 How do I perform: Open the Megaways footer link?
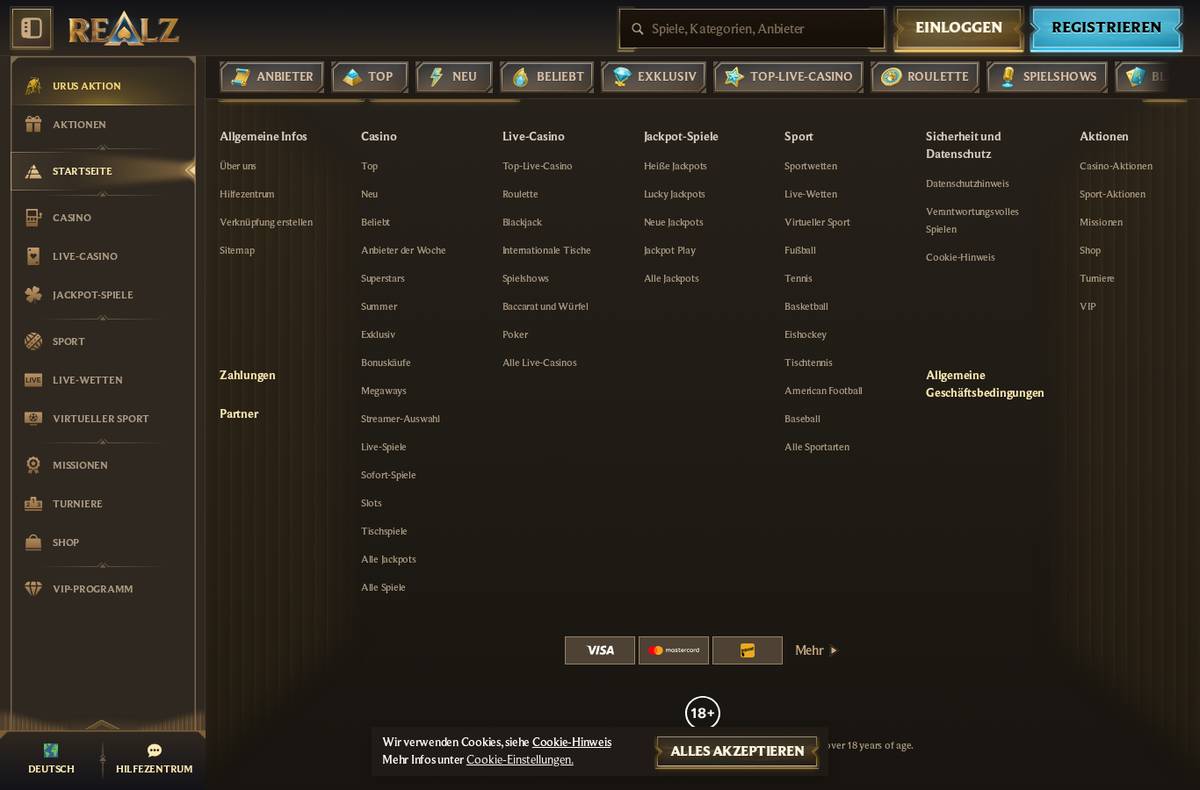pos(383,391)
